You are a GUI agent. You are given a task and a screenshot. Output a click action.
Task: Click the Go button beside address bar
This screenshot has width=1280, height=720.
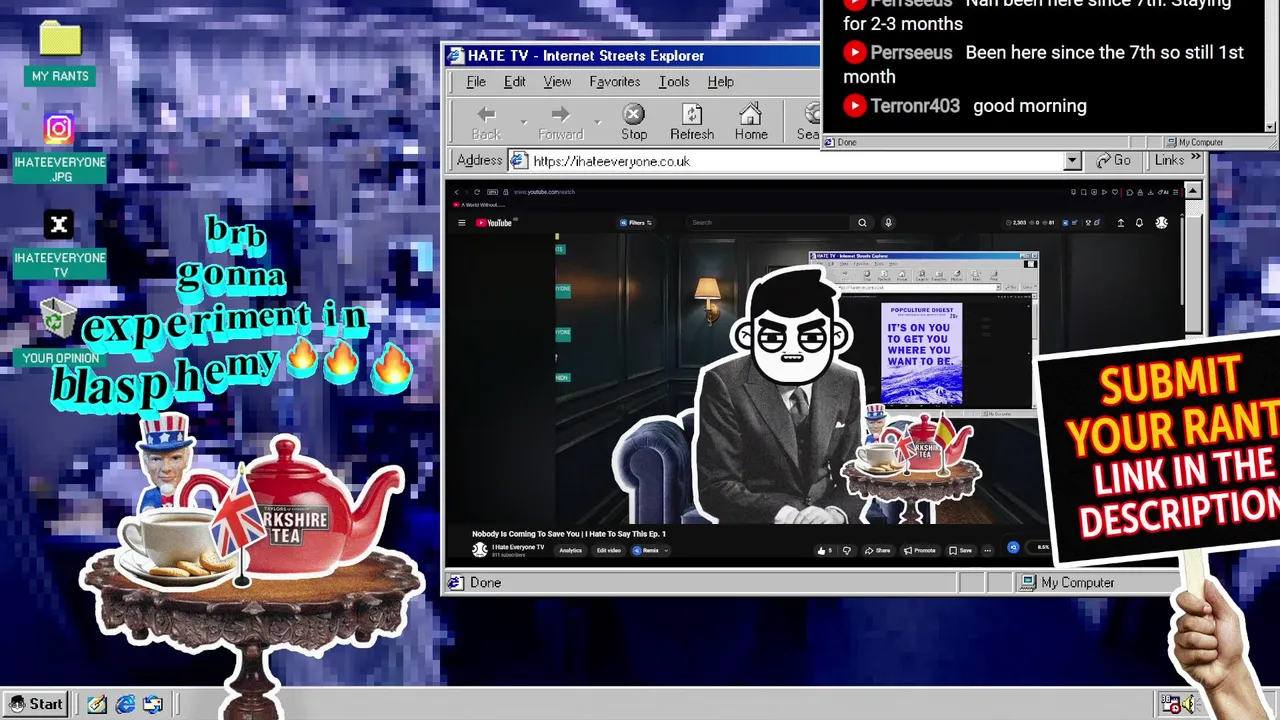tap(1113, 160)
